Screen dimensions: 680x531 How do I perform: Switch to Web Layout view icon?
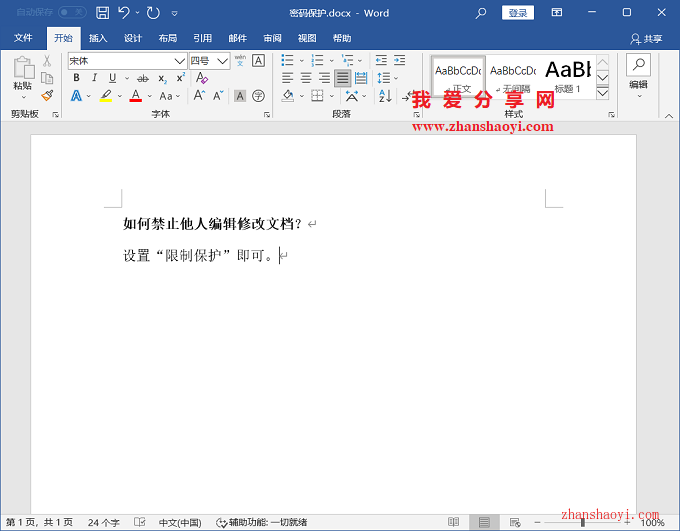pyautogui.click(x=515, y=522)
